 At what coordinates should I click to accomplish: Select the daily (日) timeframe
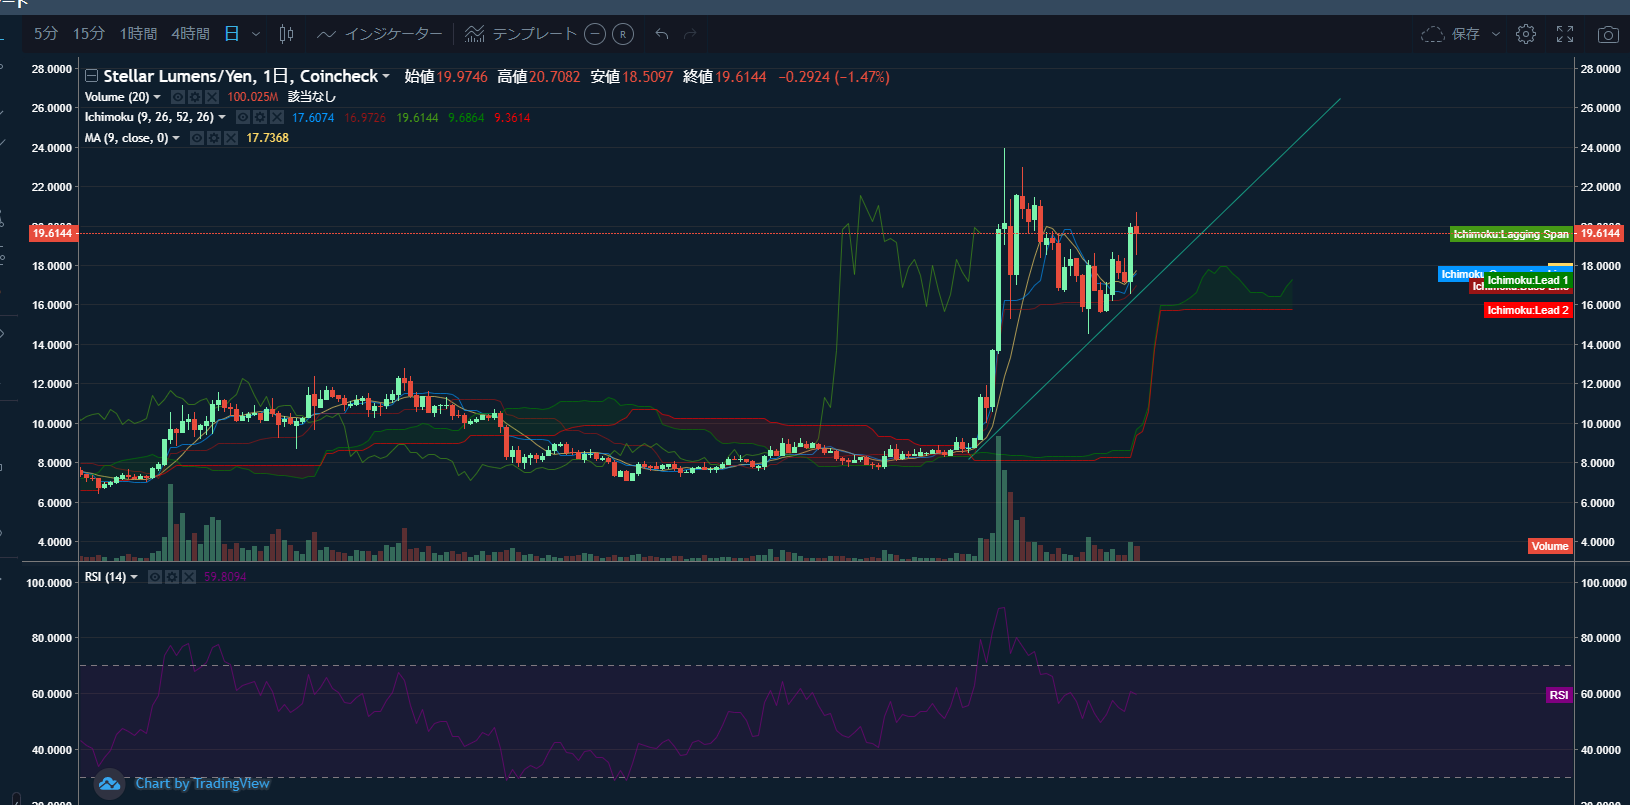pyautogui.click(x=232, y=34)
